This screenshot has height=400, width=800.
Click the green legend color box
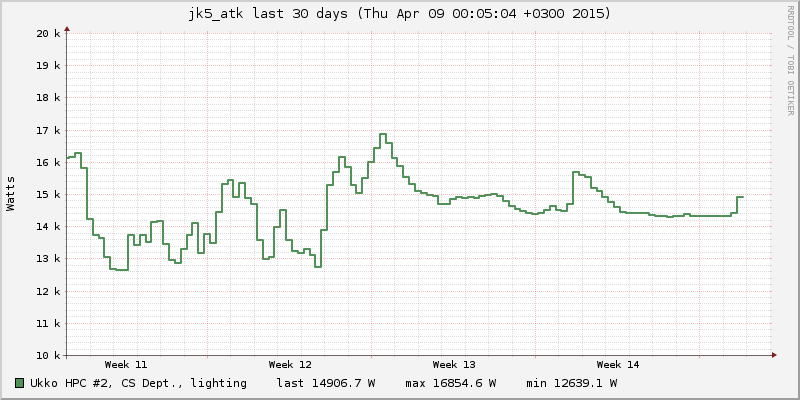[x=20, y=383]
